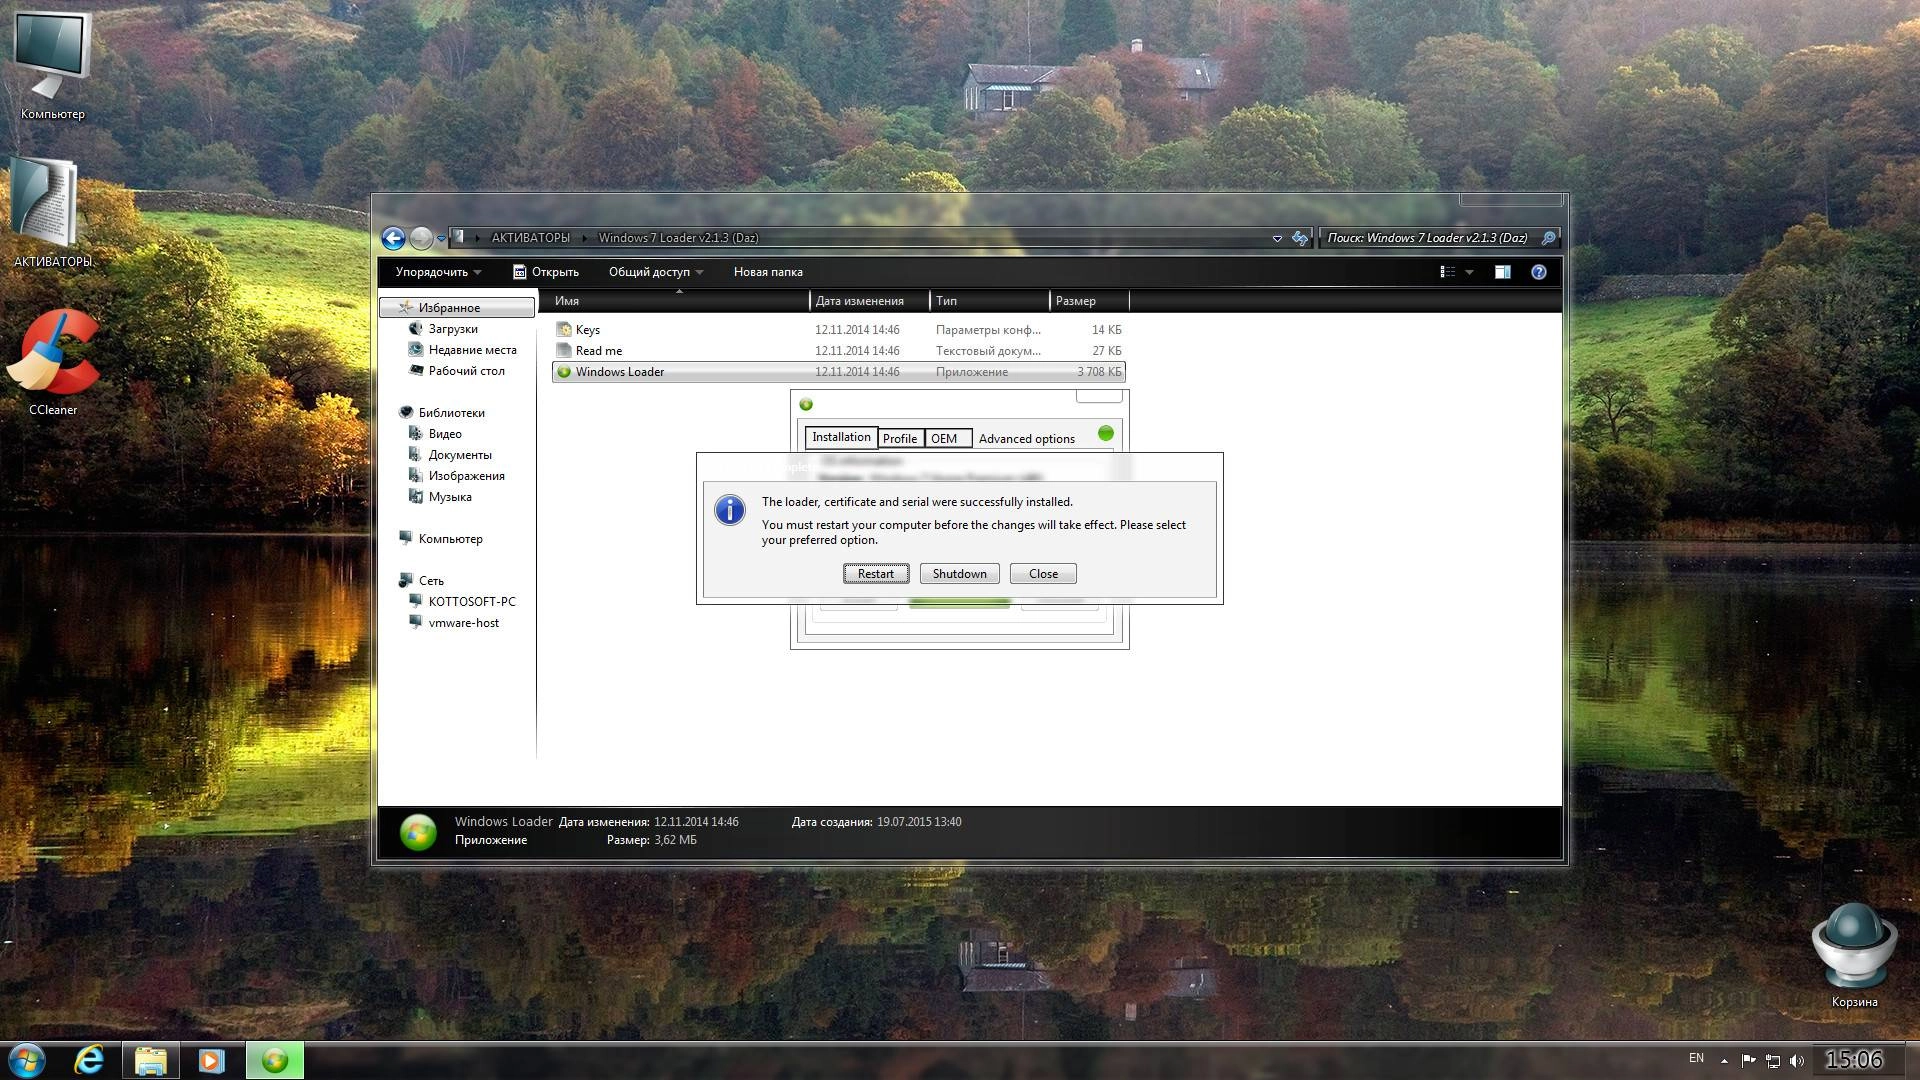Click the EN language indicator
Viewport: 1920px width, 1080px height.
point(1696,1058)
